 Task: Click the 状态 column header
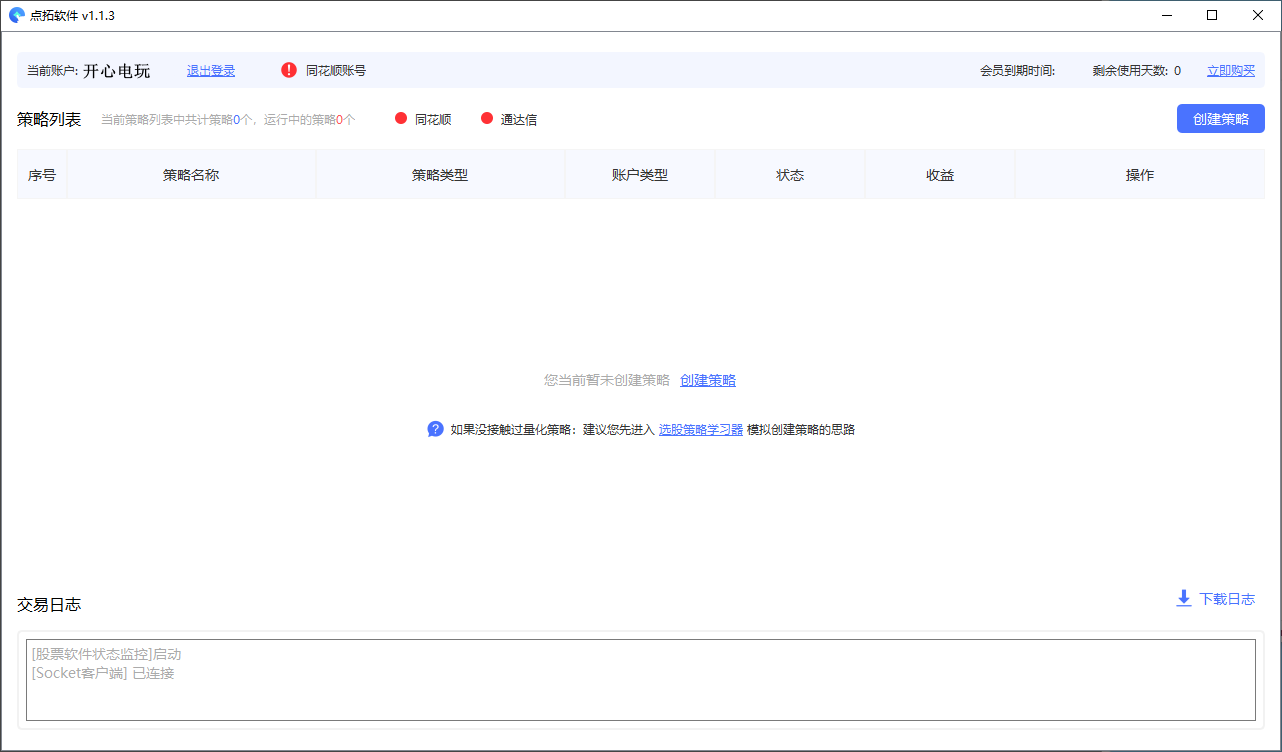(790, 175)
